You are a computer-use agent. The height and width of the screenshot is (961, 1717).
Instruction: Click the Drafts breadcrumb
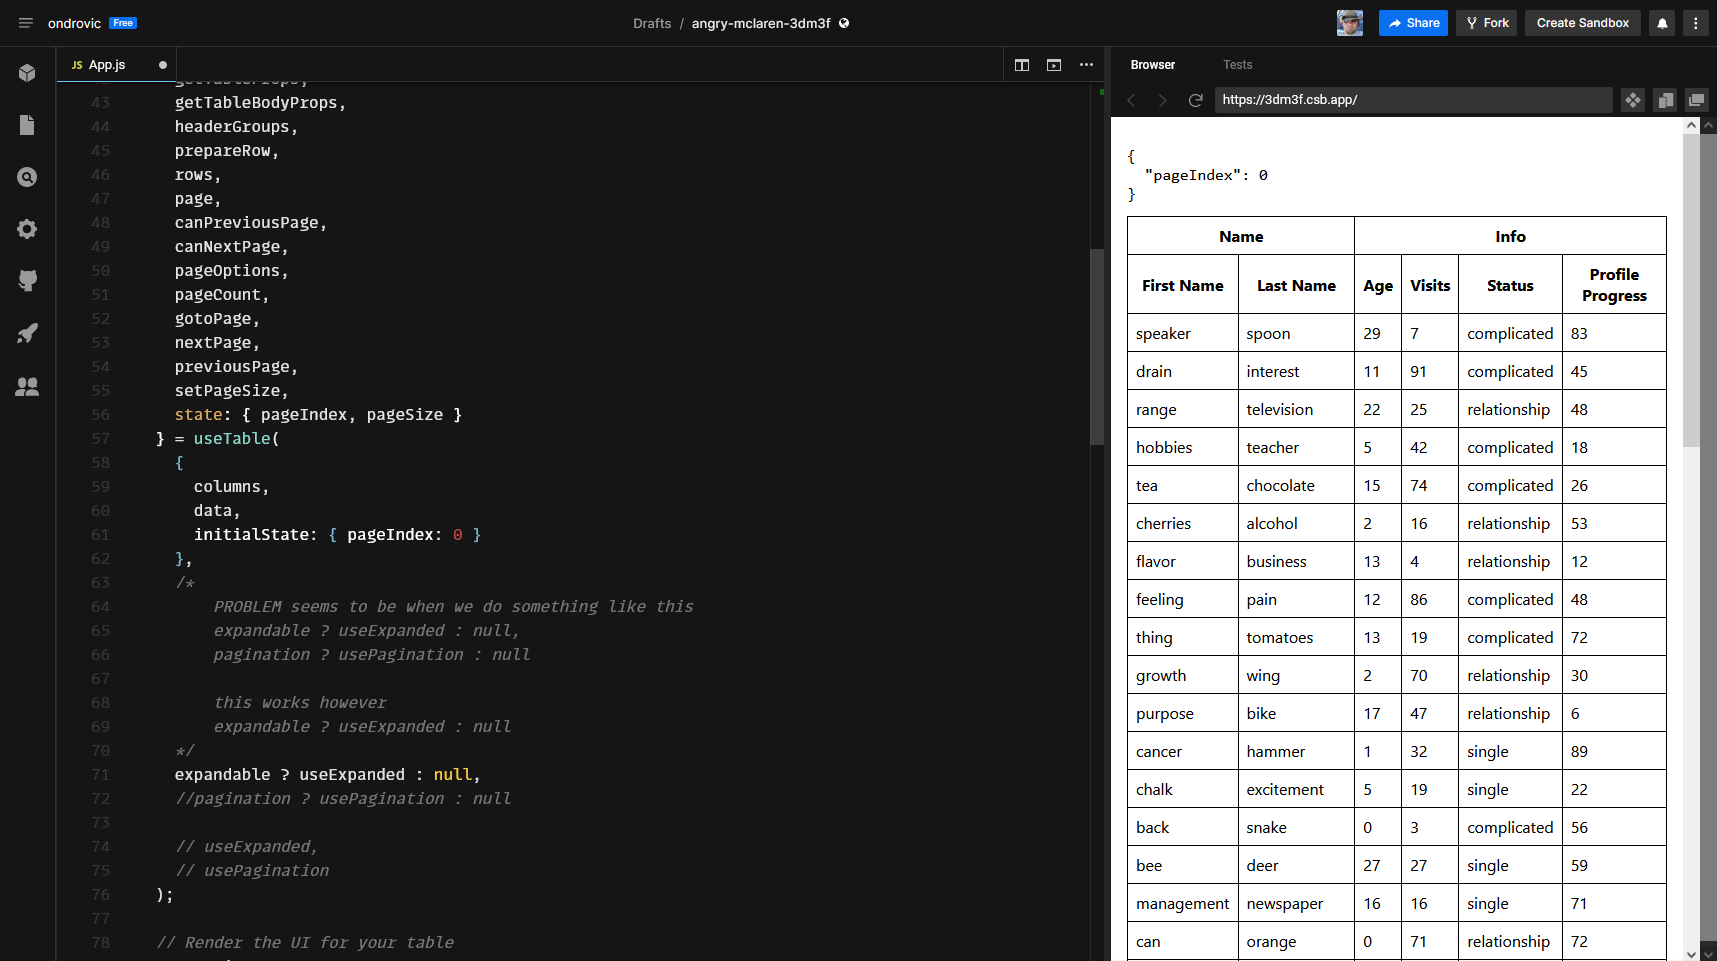(652, 23)
